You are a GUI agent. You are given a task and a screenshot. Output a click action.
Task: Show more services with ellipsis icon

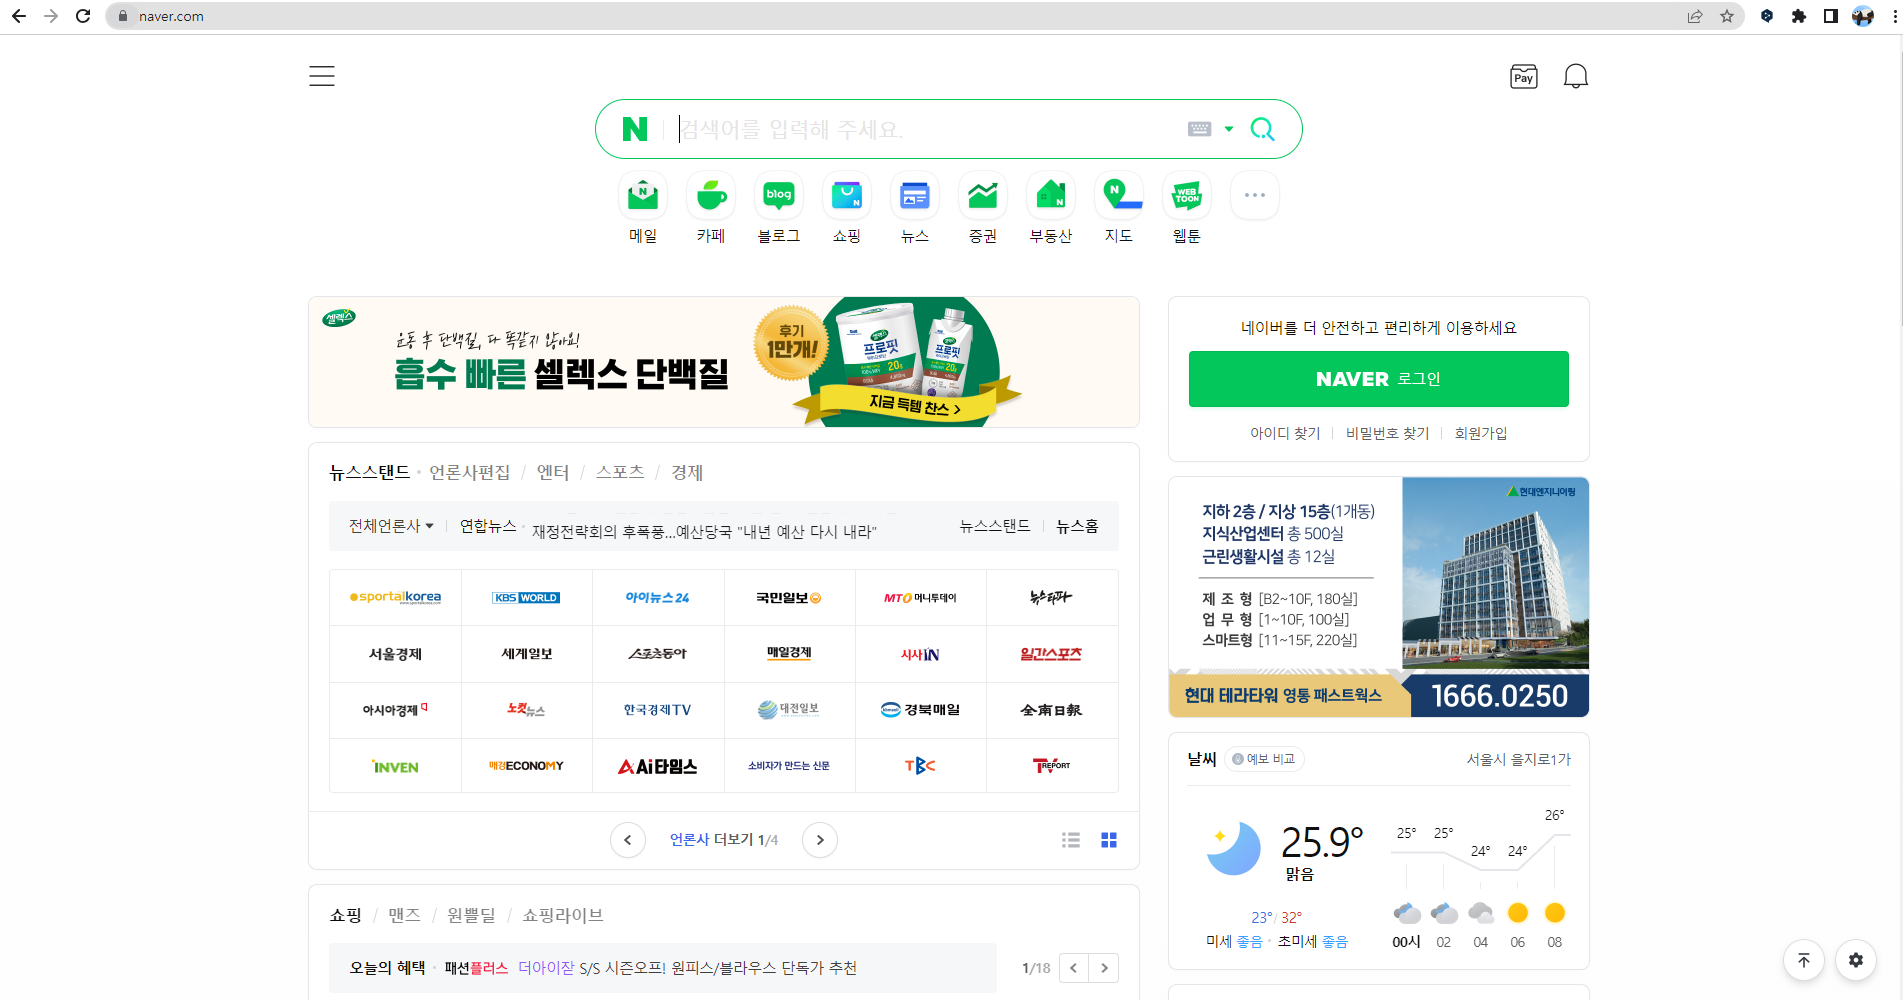(1255, 196)
